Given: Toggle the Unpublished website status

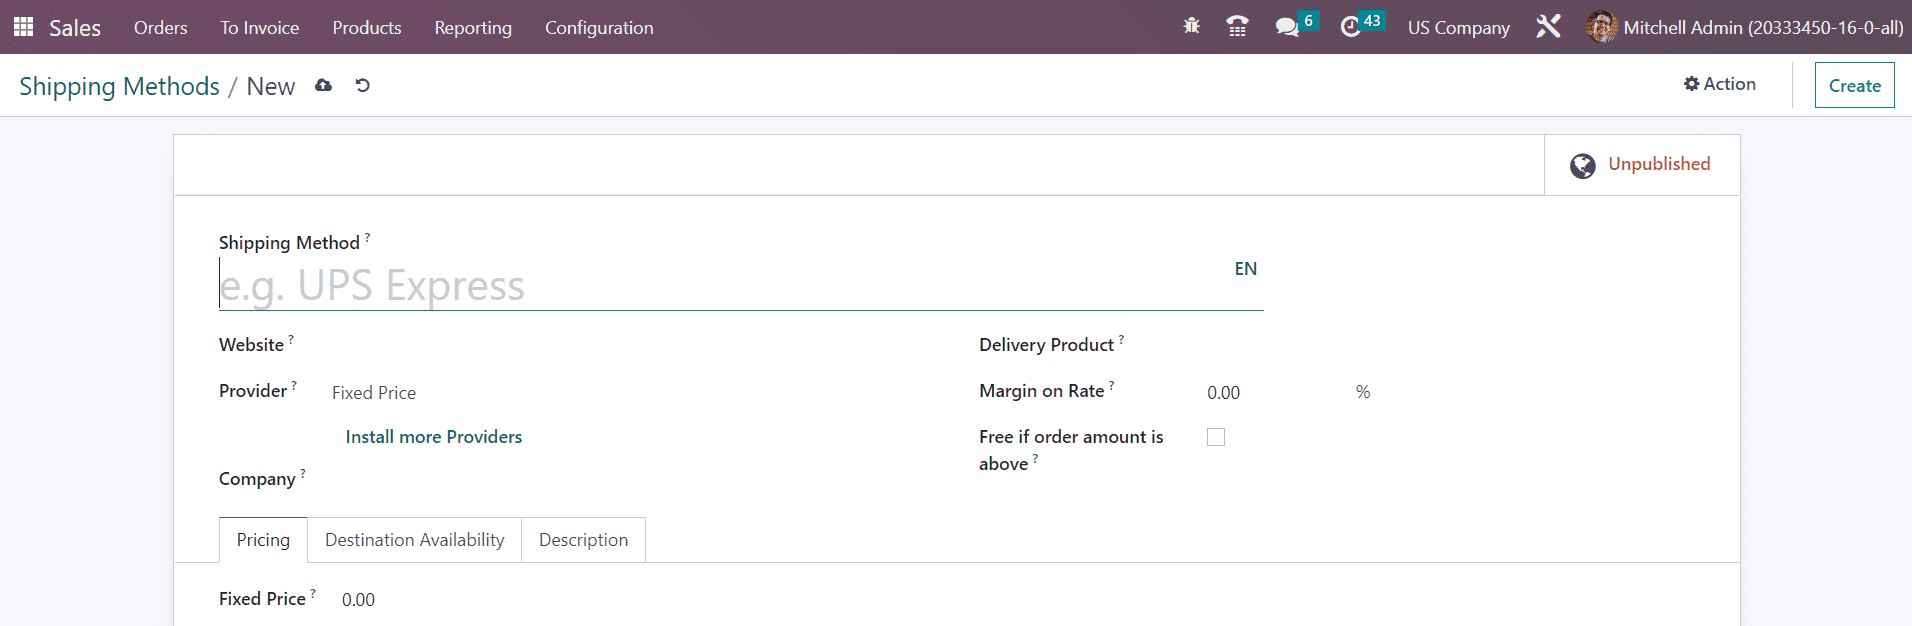Looking at the screenshot, I should tap(1641, 165).
